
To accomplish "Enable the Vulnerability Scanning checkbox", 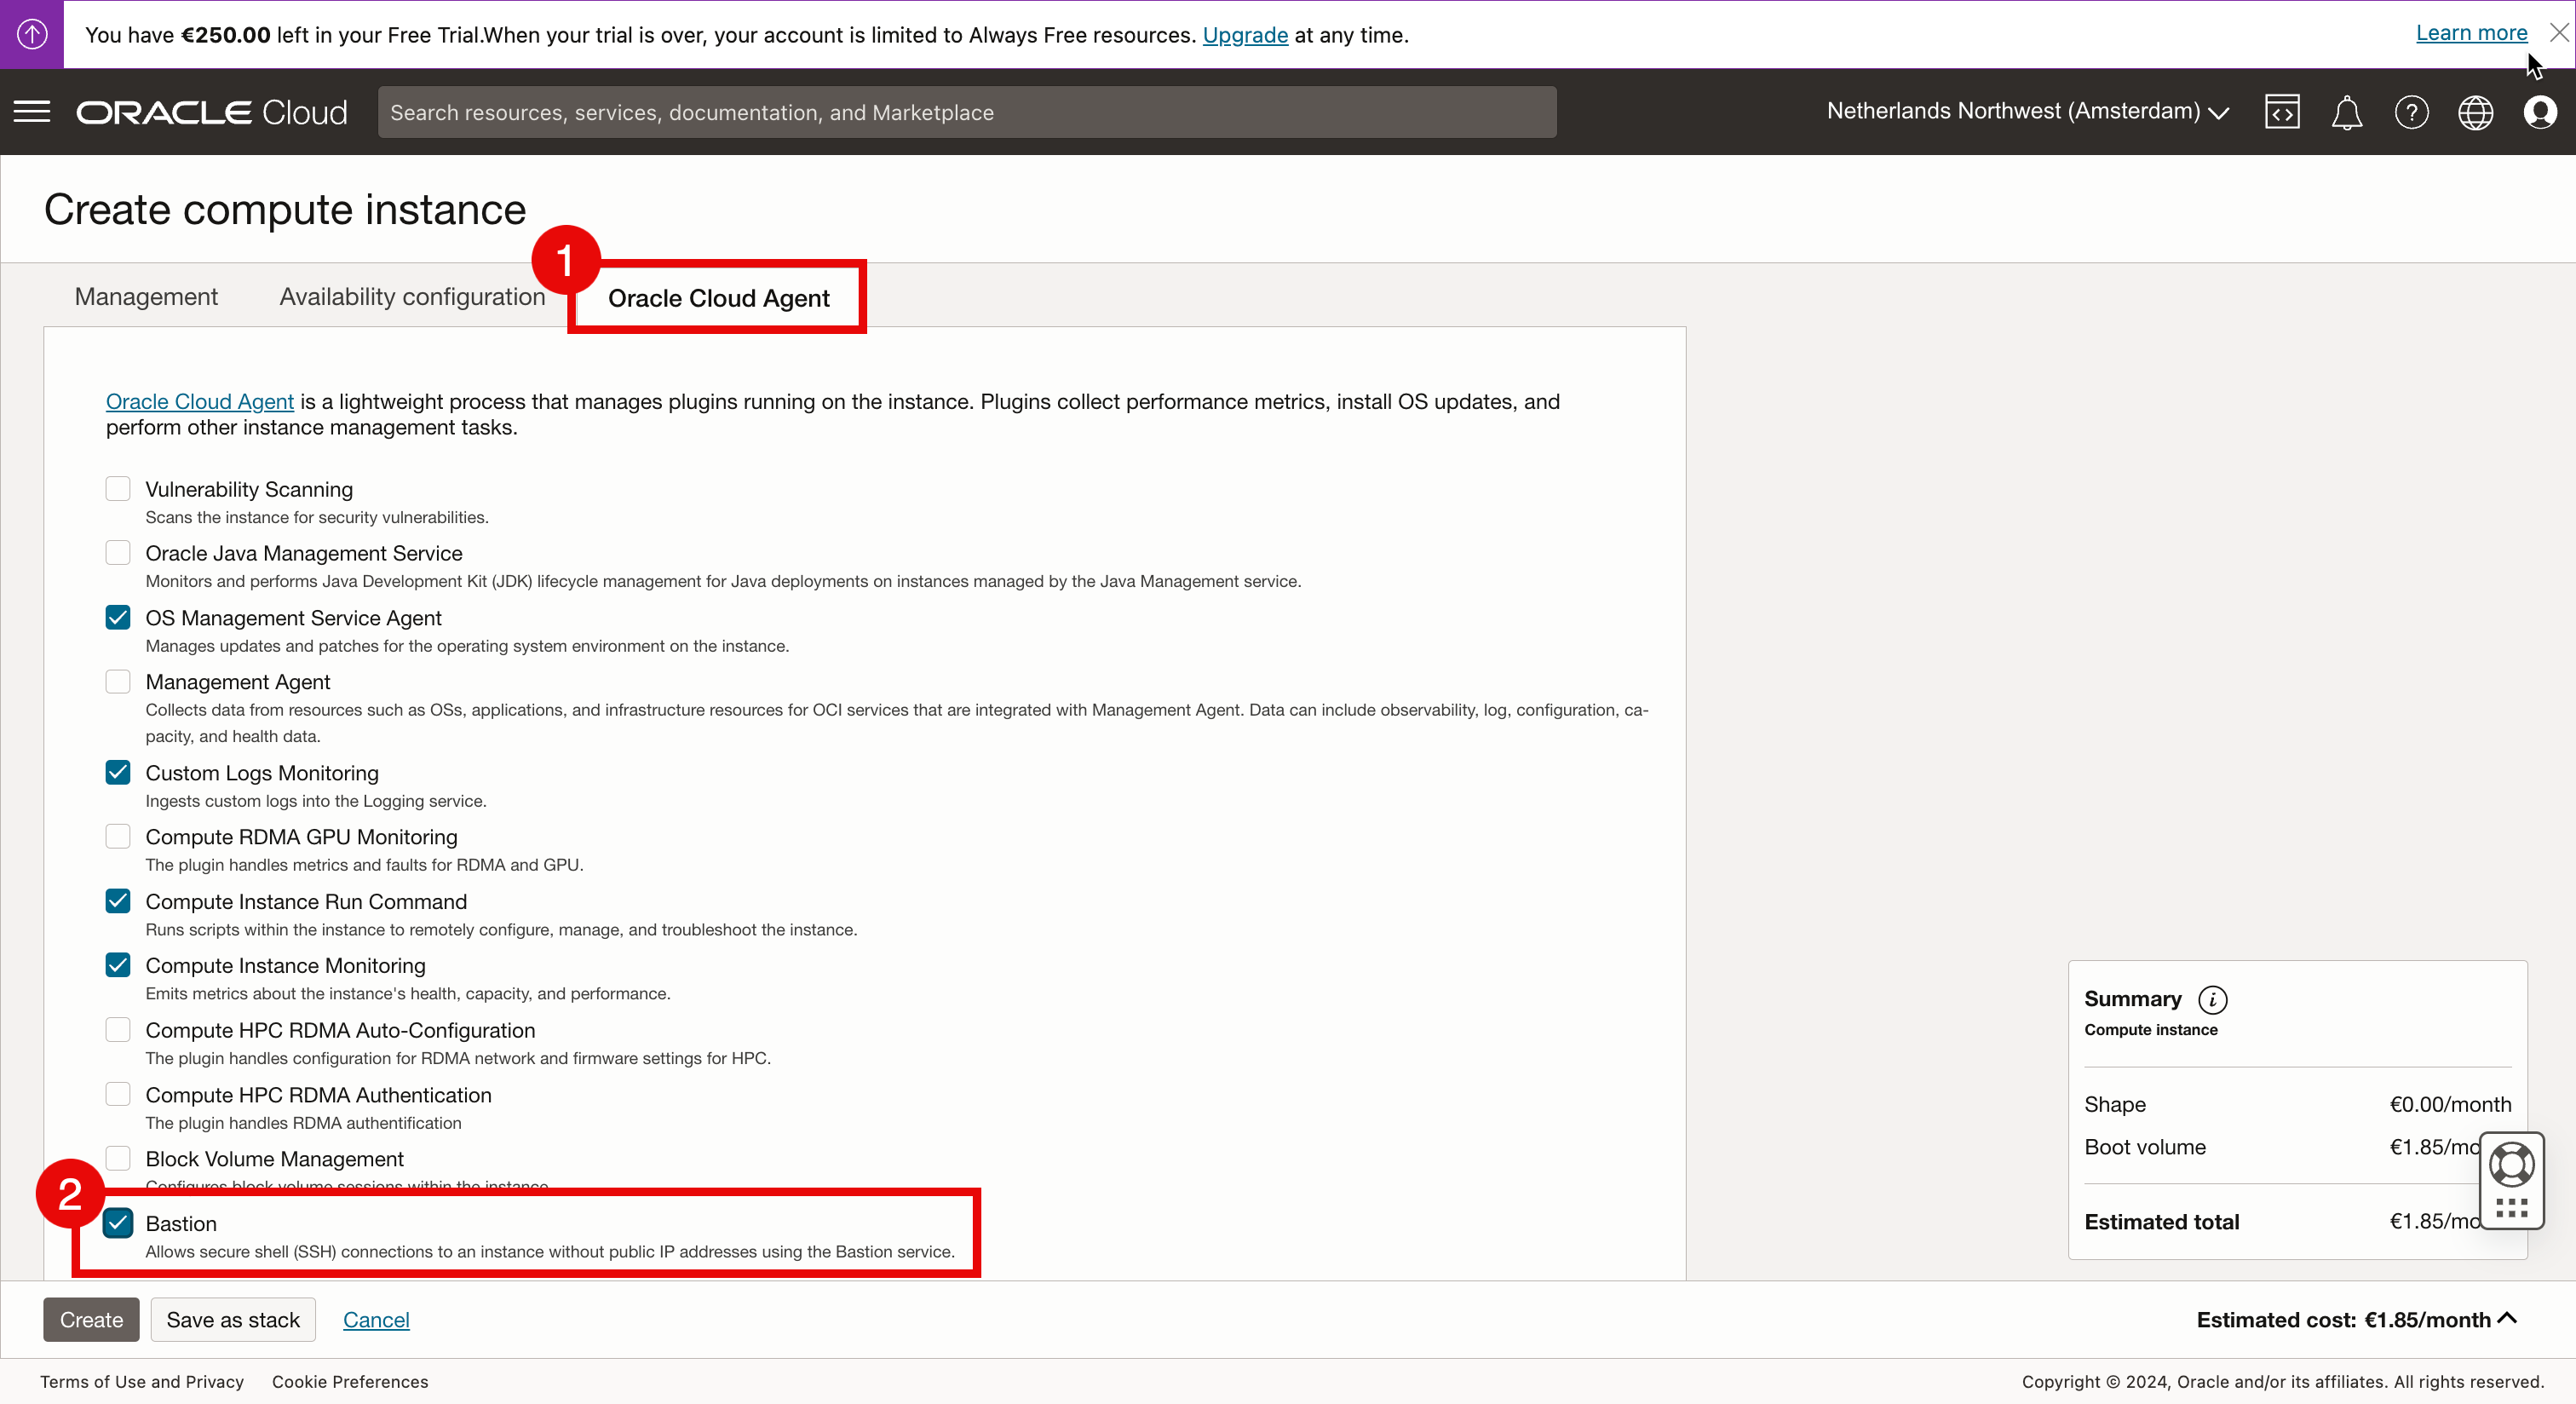I will pyautogui.click(x=118, y=488).
